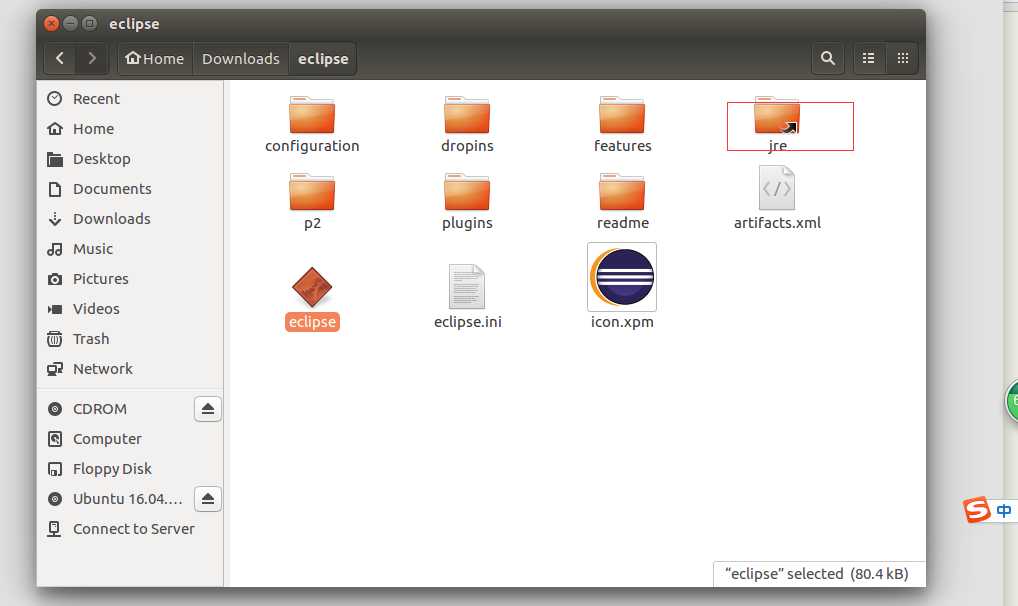Select the icon.xpm image thumbnail

point(622,277)
